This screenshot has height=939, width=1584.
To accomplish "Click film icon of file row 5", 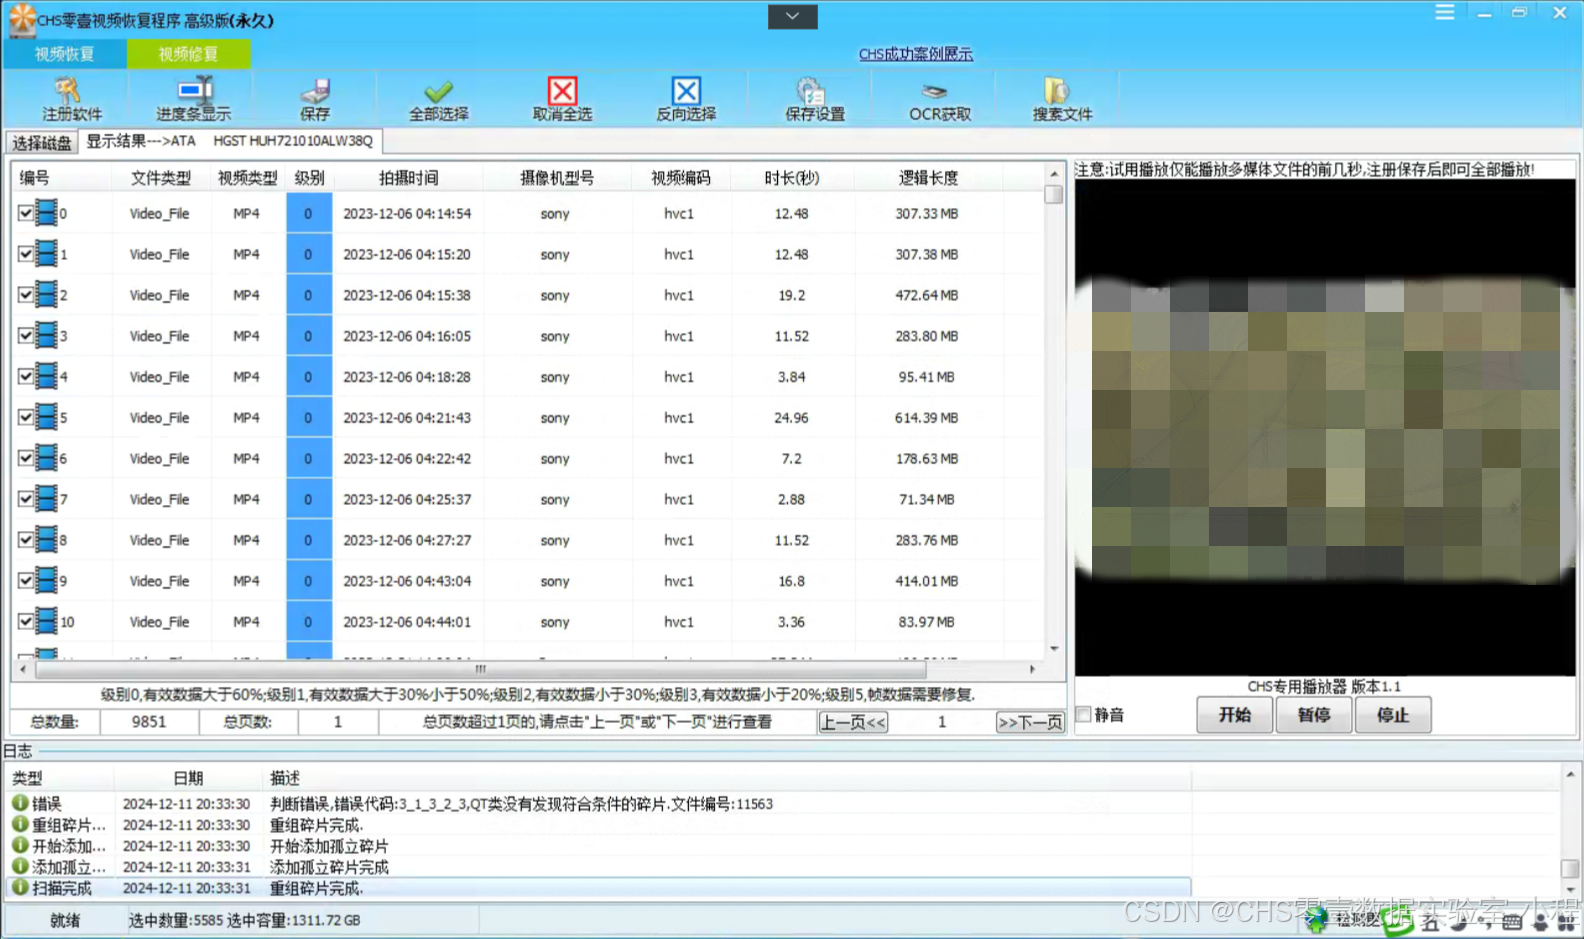I will click(46, 417).
